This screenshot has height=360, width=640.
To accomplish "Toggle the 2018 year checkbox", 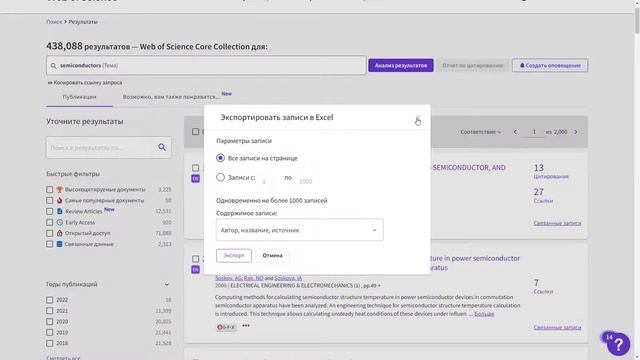I will click(49, 343).
